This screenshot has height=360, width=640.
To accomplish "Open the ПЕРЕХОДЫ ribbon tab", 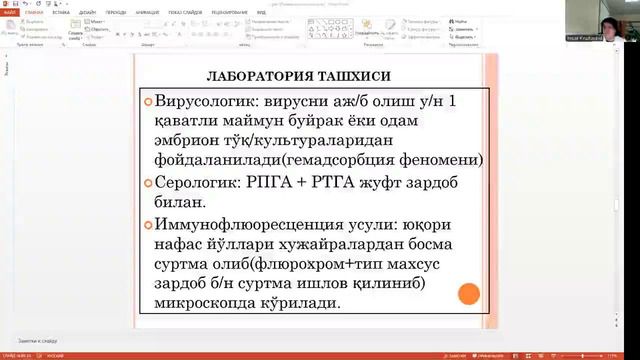I will 116,13.
